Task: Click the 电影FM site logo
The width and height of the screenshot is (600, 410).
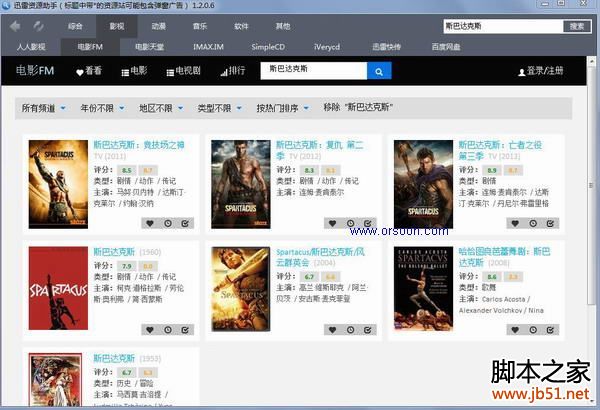Action: point(35,71)
